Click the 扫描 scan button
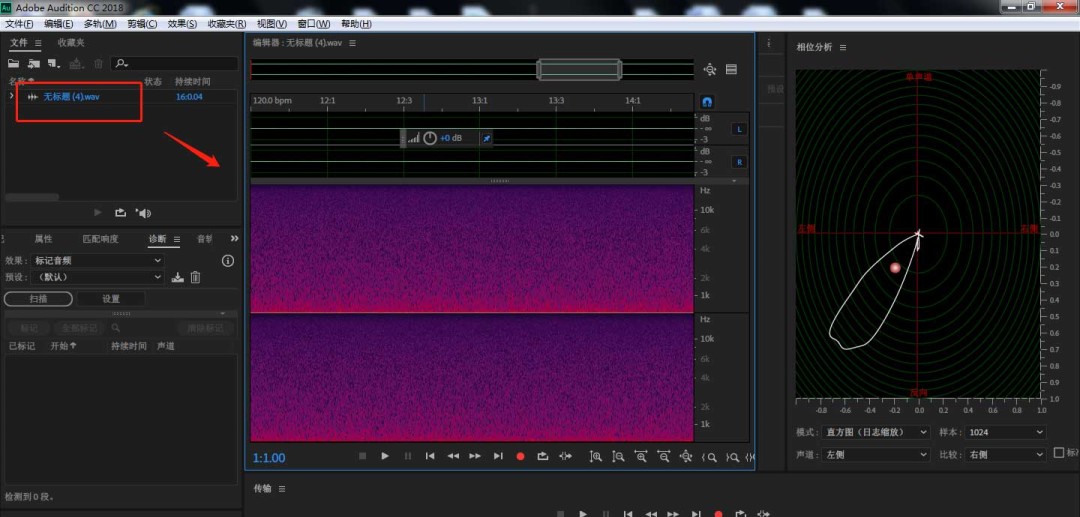Viewport: 1080px width, 517px height. 38,298
